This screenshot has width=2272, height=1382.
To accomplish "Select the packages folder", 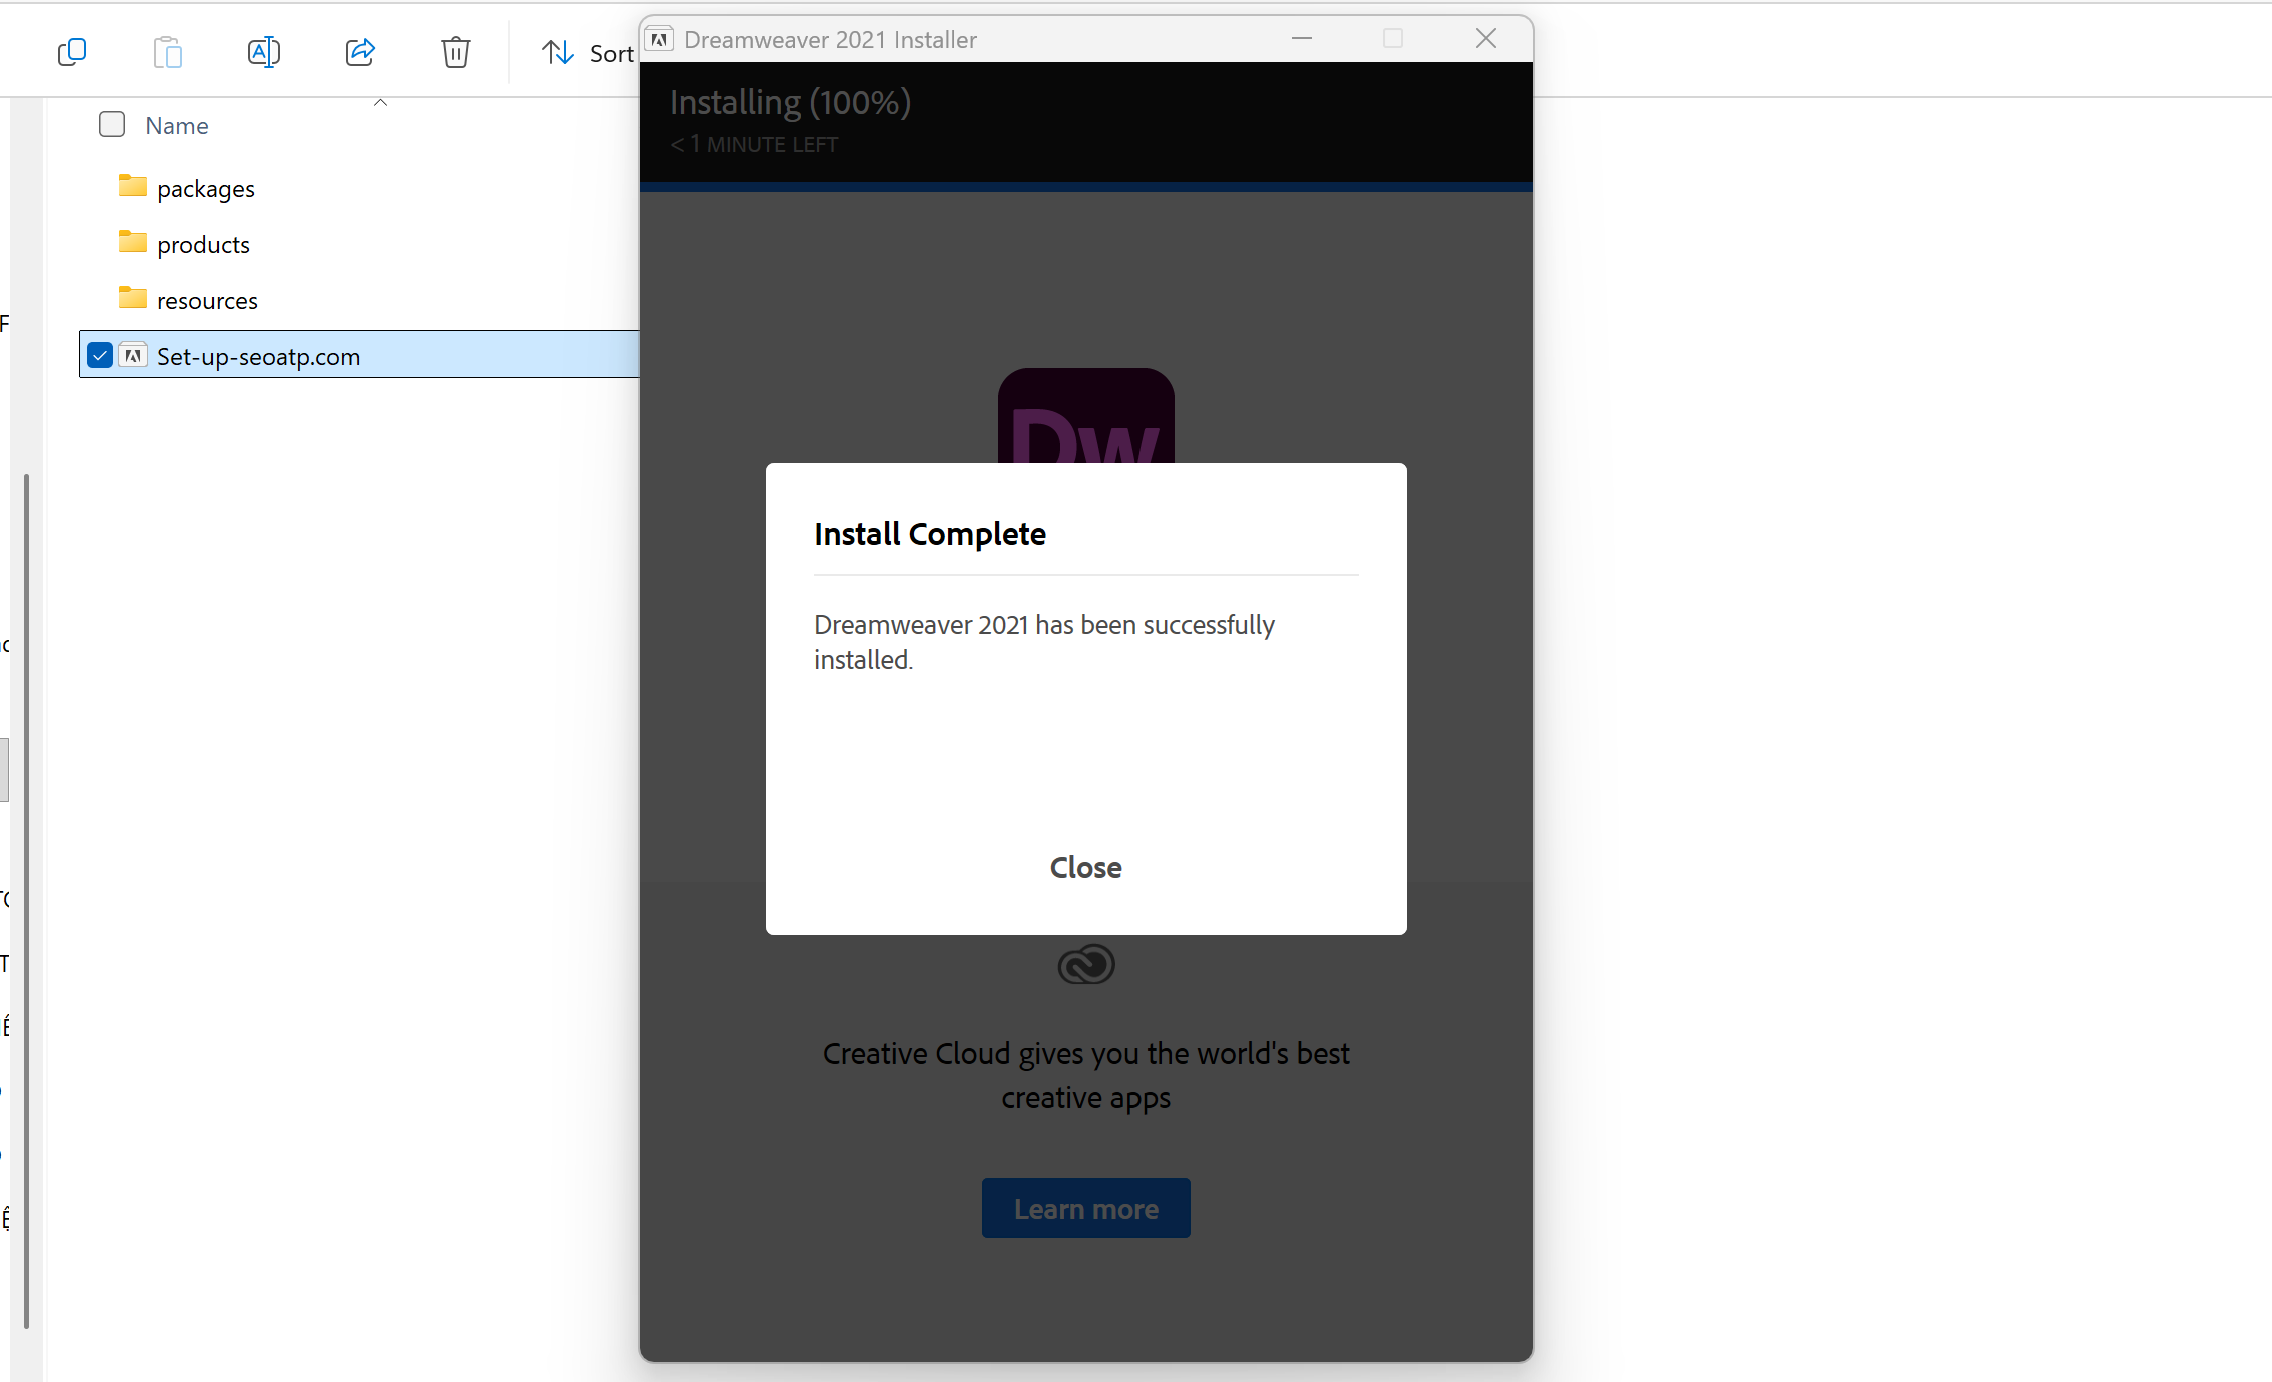I will point(205,189).
